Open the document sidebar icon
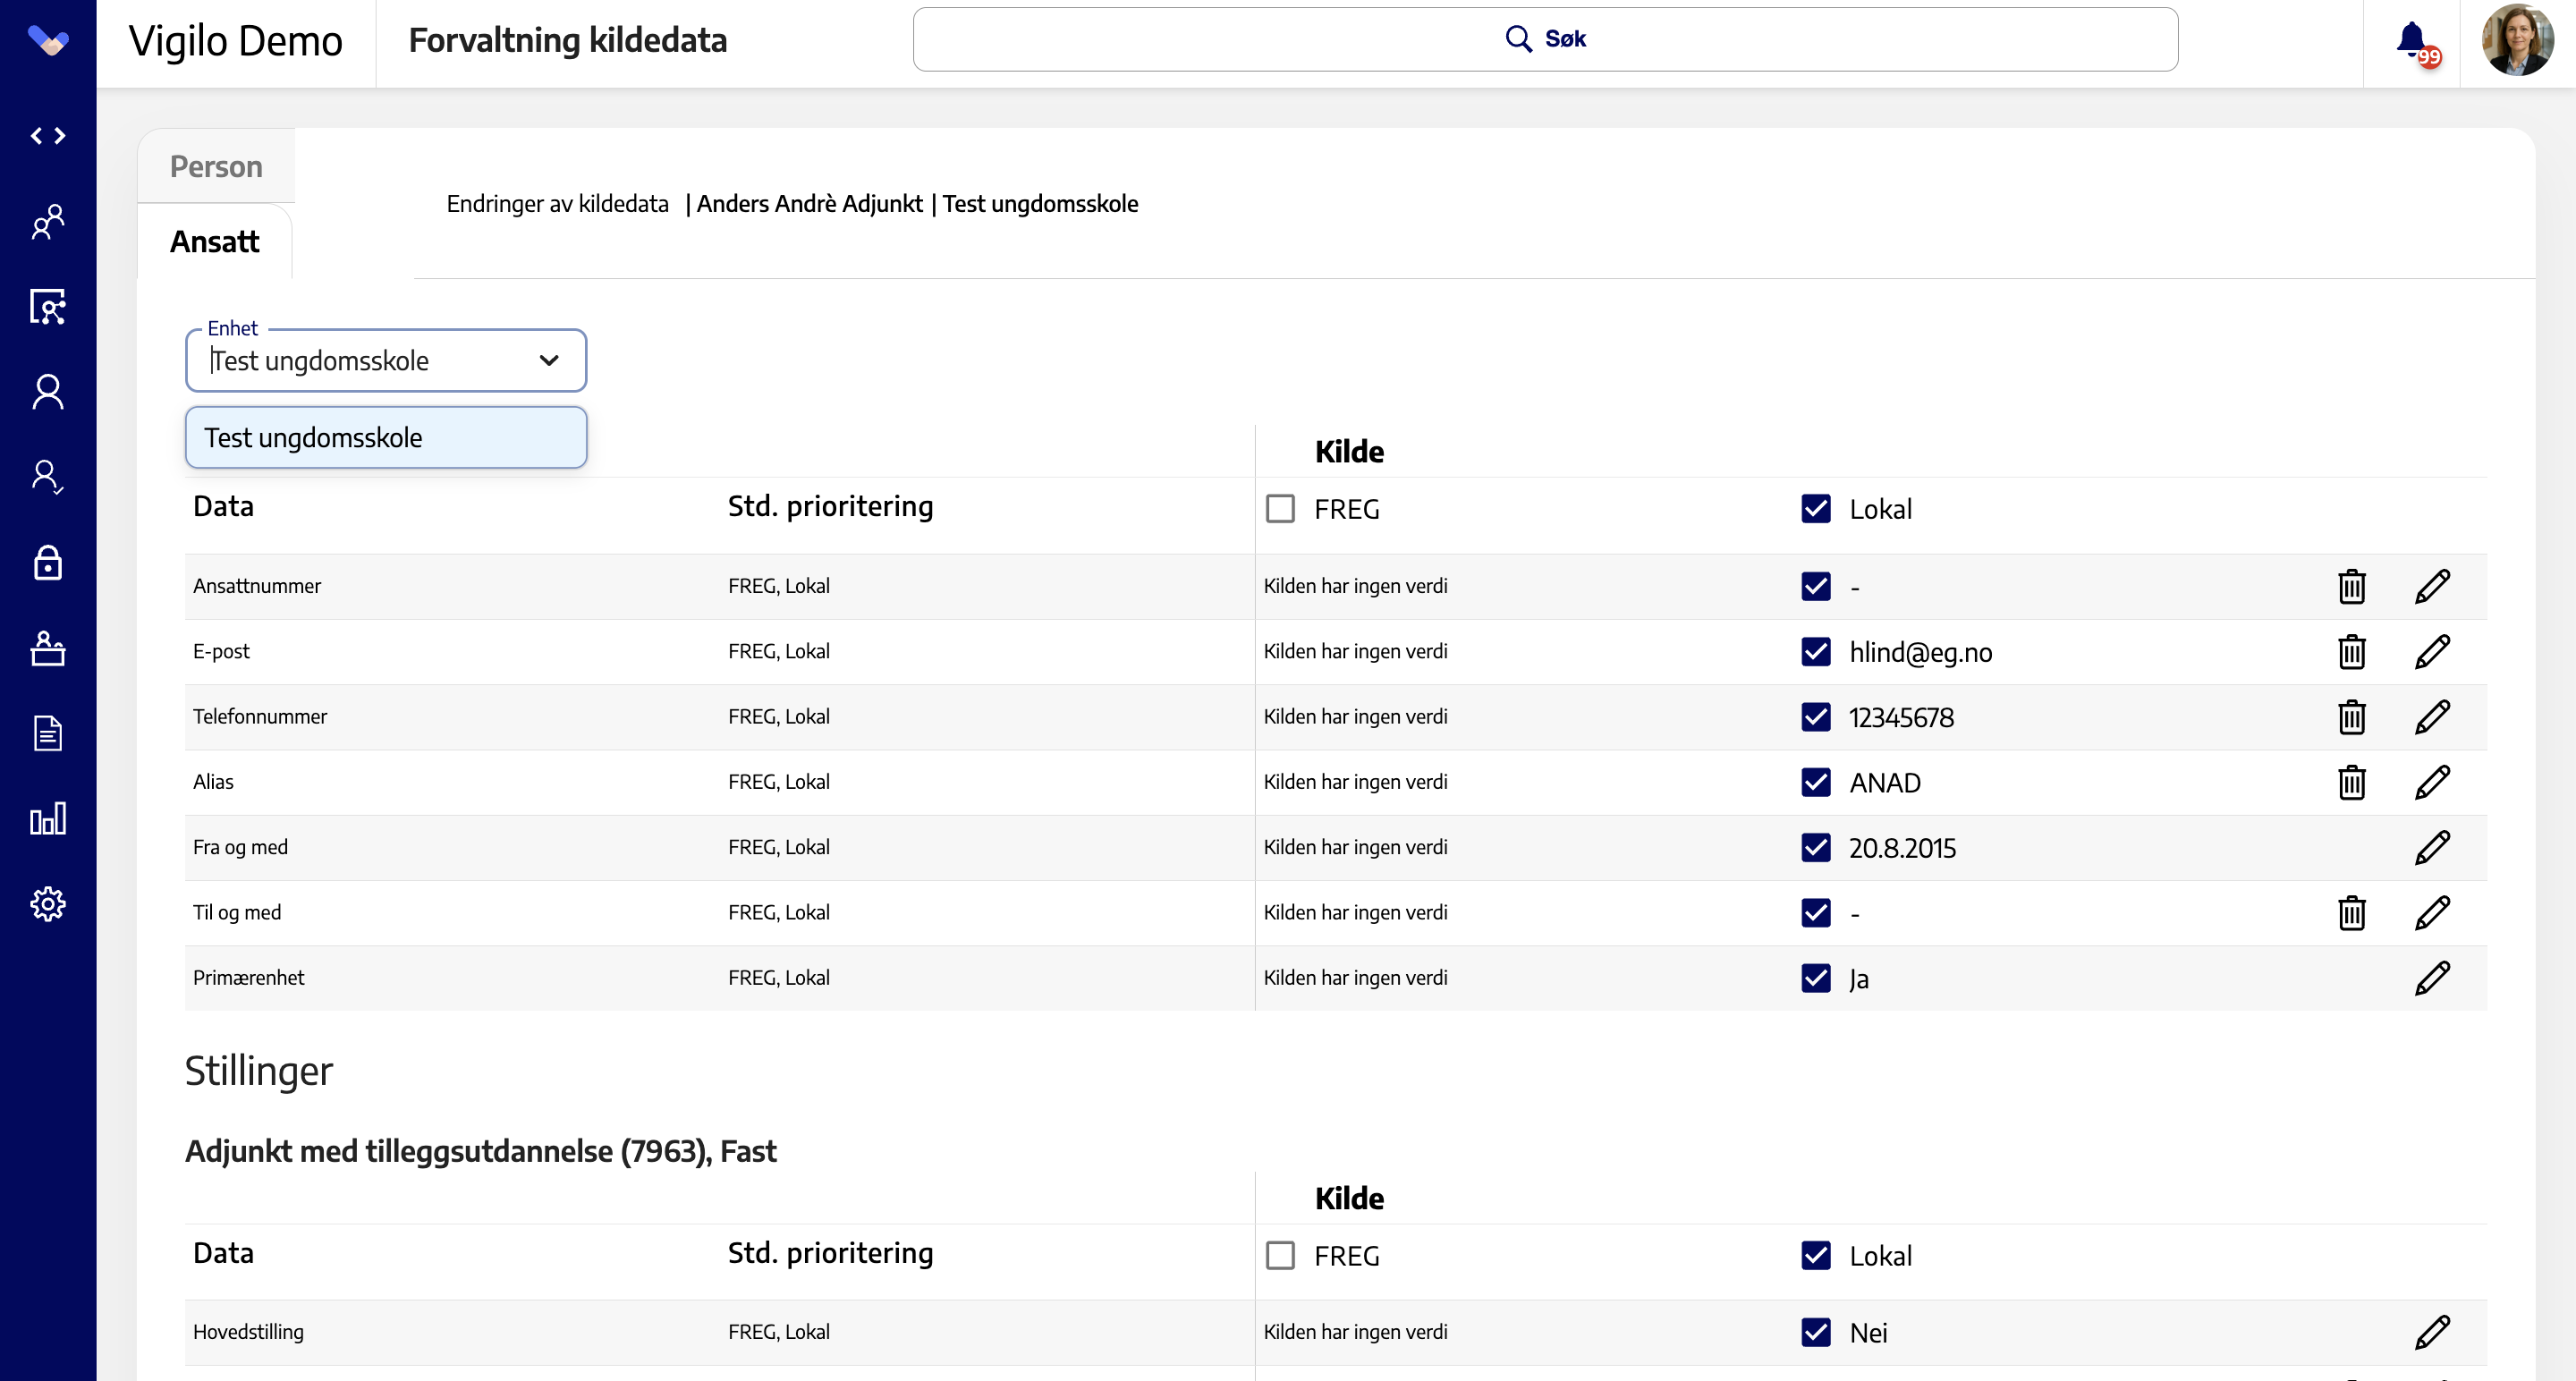 (x=48, y=733)
